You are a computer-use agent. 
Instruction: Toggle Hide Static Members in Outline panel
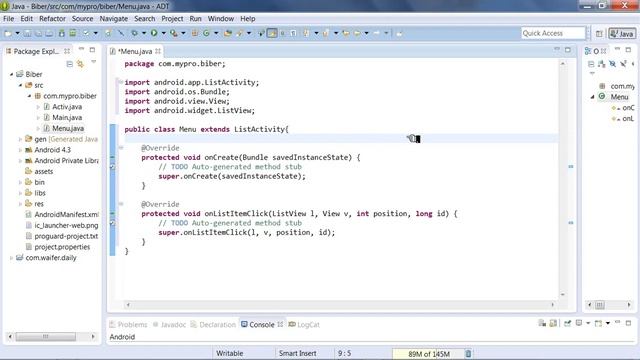pos(623,64)
